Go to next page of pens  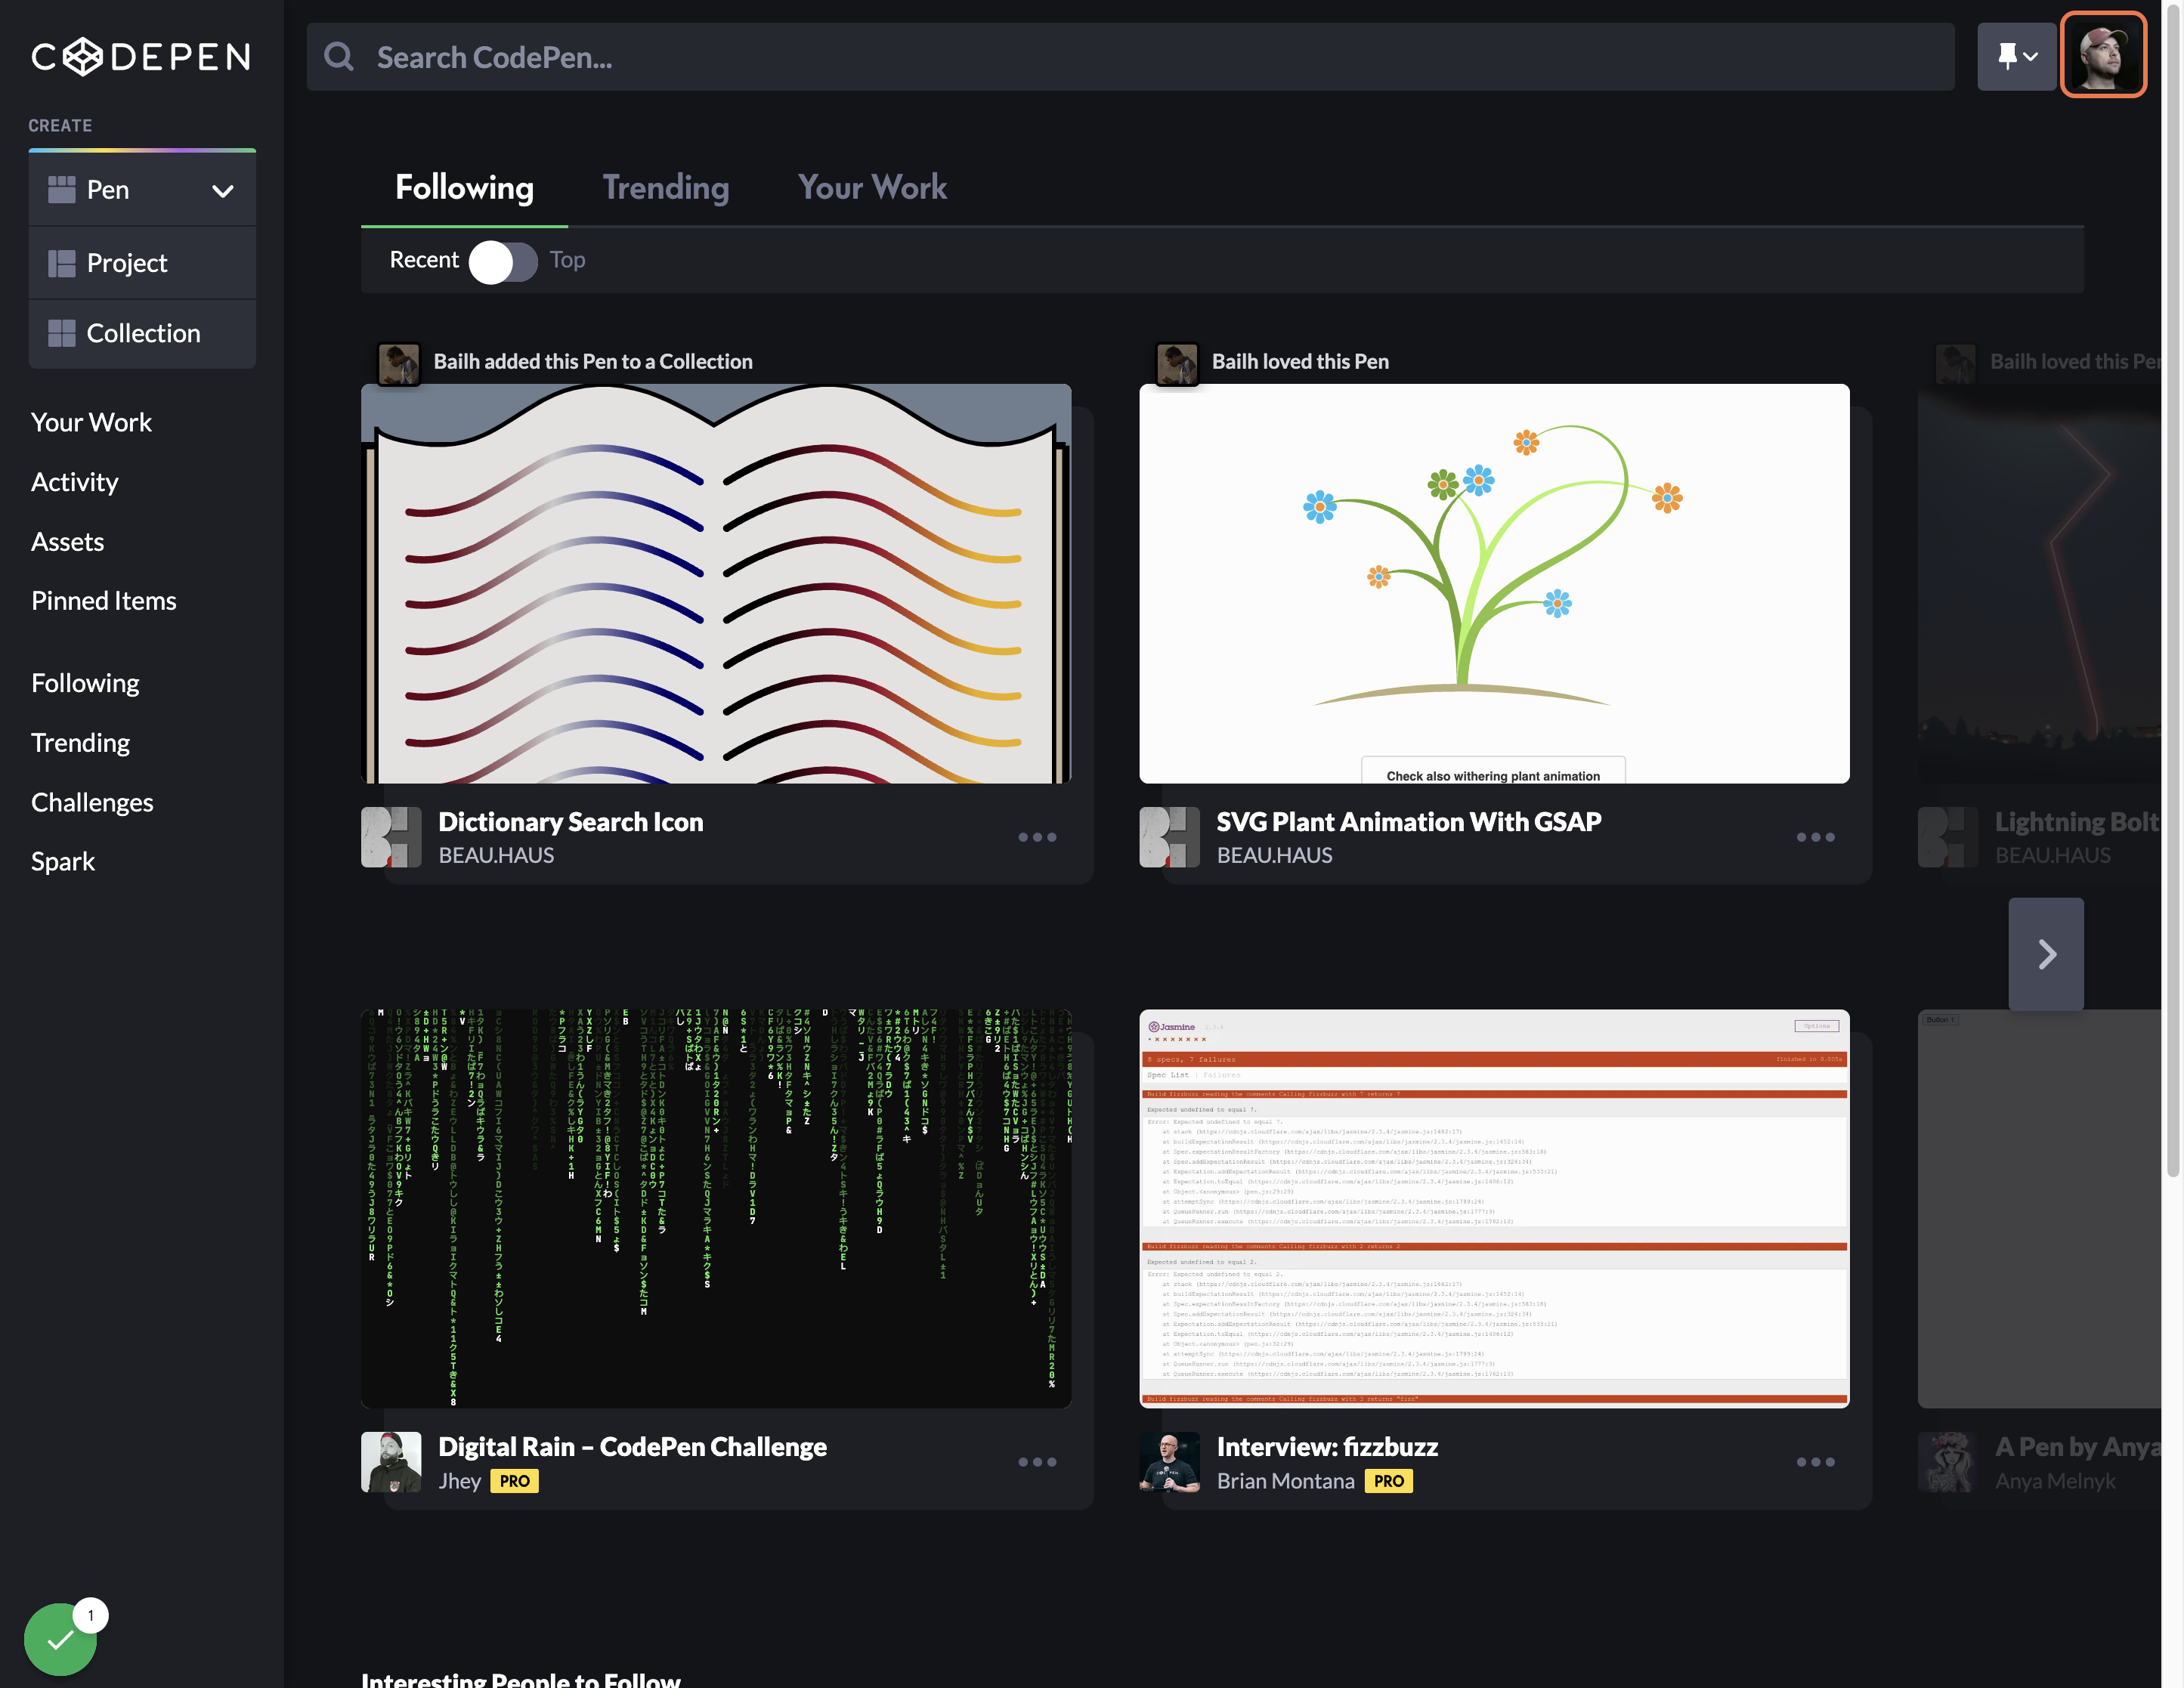(2046, 954)
